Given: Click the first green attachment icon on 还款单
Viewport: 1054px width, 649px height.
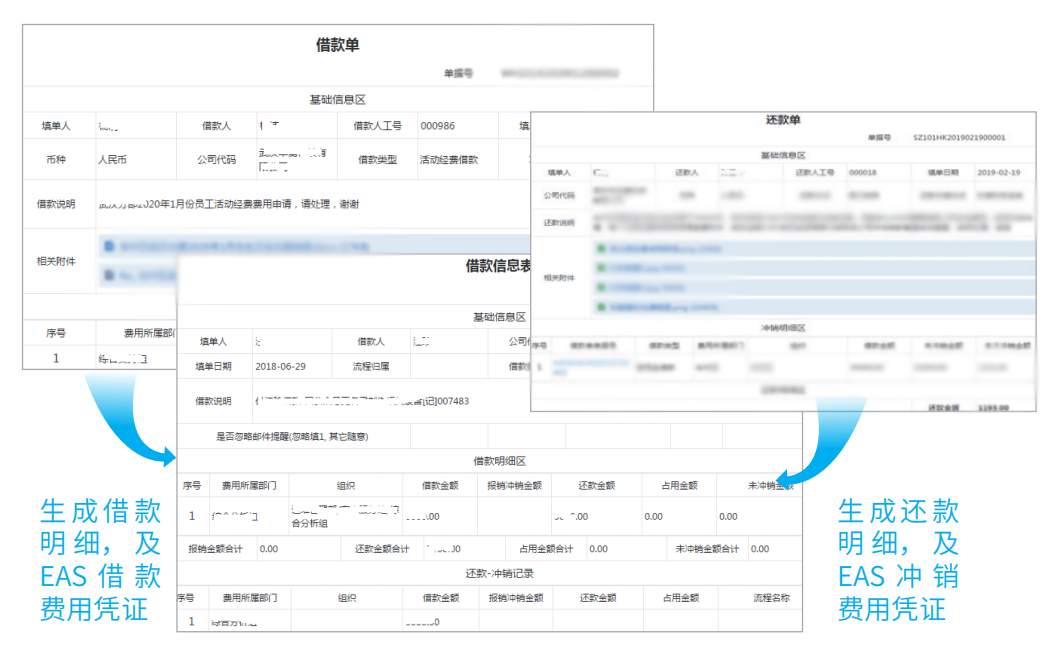Looking at the screenshot, I should click(x=601, y=246).
